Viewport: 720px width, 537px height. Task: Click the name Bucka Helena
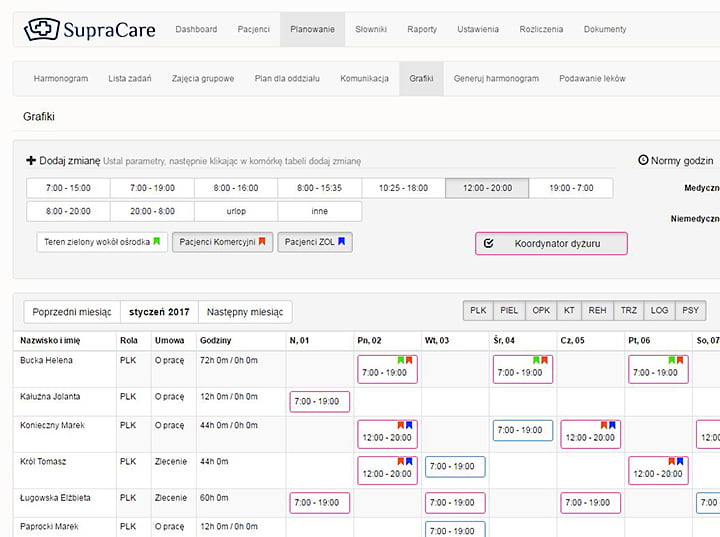(46, 360)
